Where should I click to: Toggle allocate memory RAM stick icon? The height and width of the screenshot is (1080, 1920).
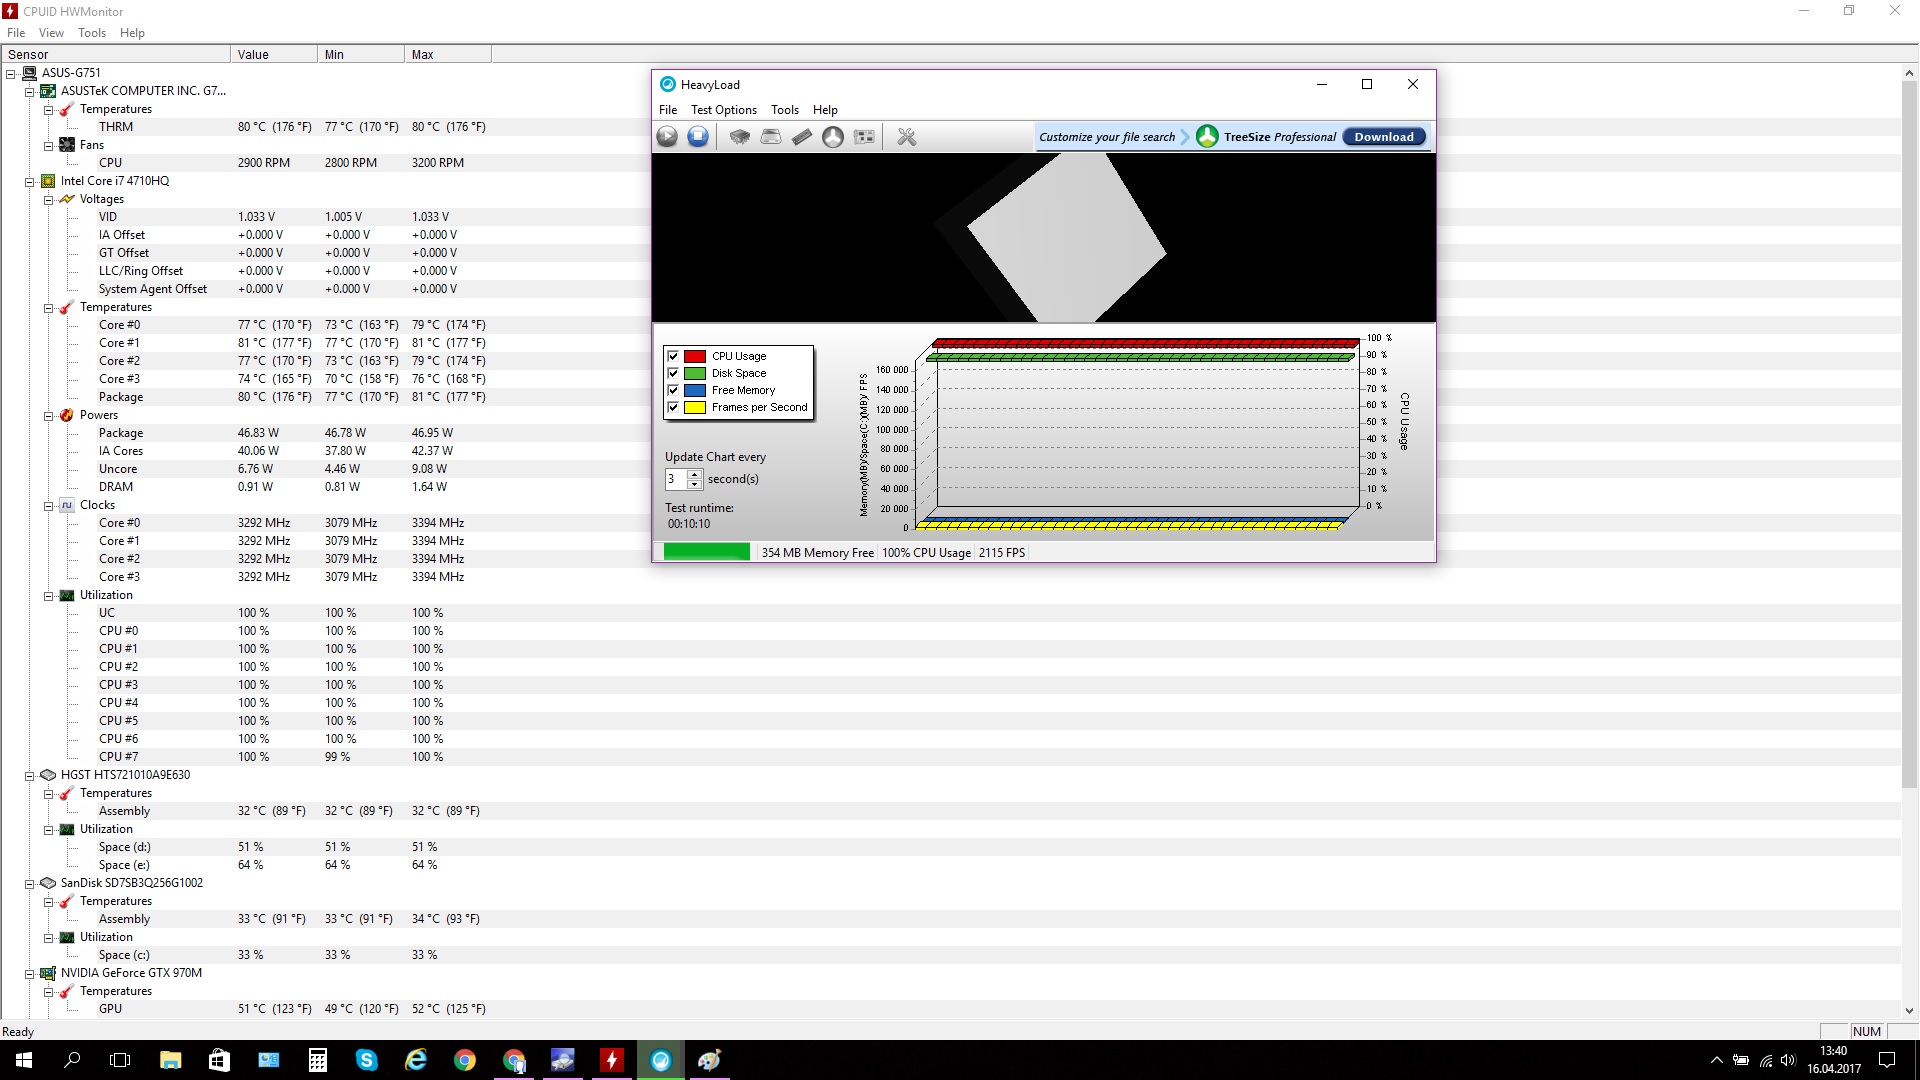pyautogui.click(x=802, y=137)
